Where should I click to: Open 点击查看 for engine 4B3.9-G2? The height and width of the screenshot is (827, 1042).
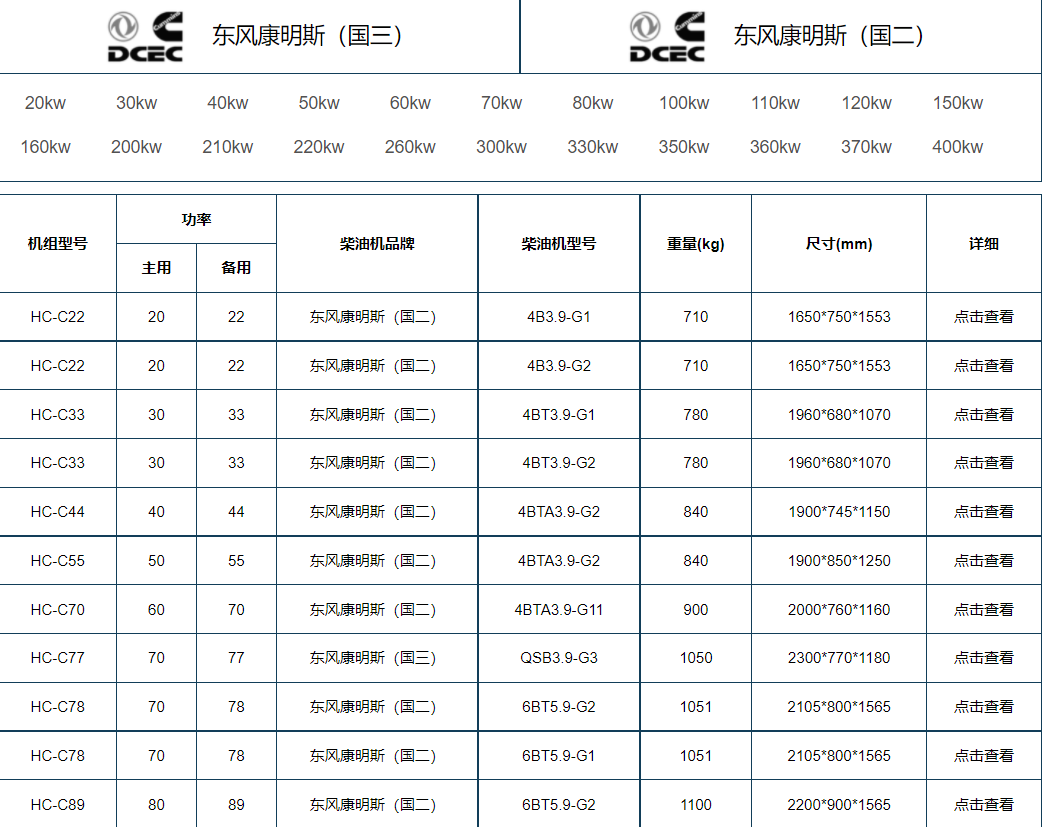pos(984,366)
